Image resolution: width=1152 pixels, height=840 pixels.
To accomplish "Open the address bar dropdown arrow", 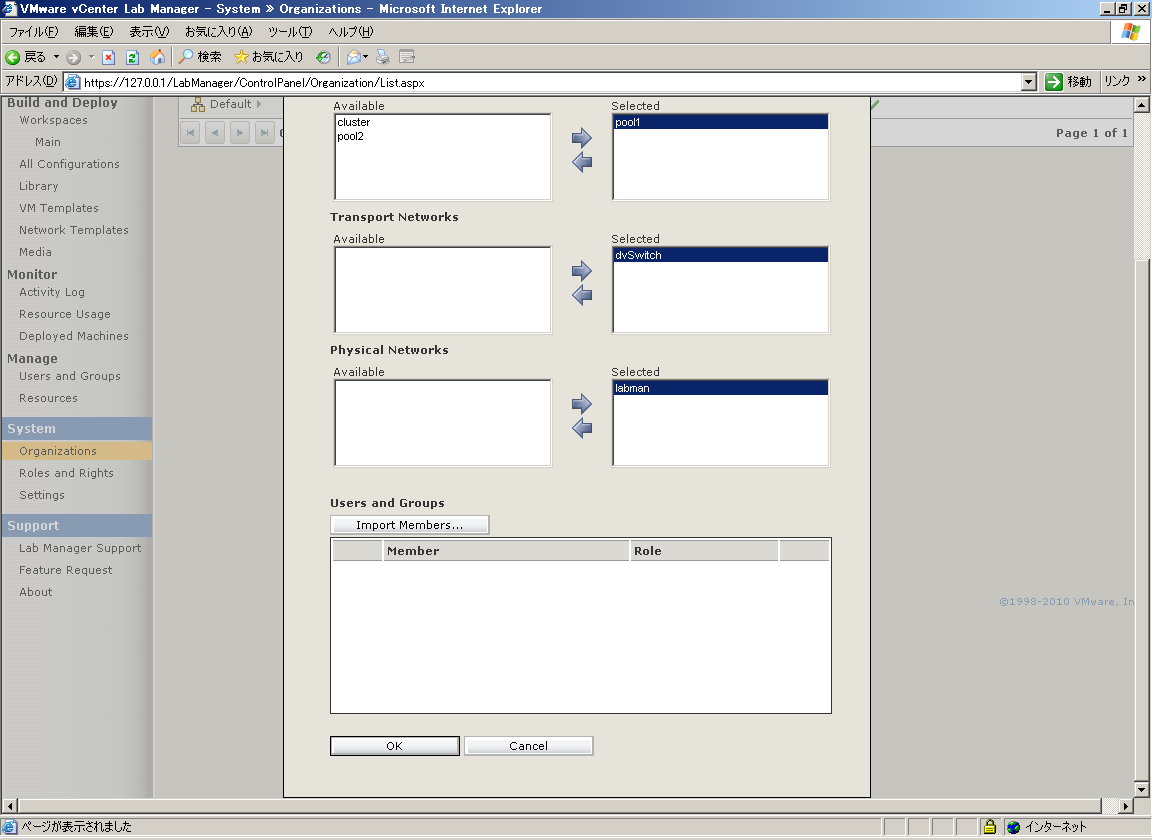I will click(x=1029, y=82).
